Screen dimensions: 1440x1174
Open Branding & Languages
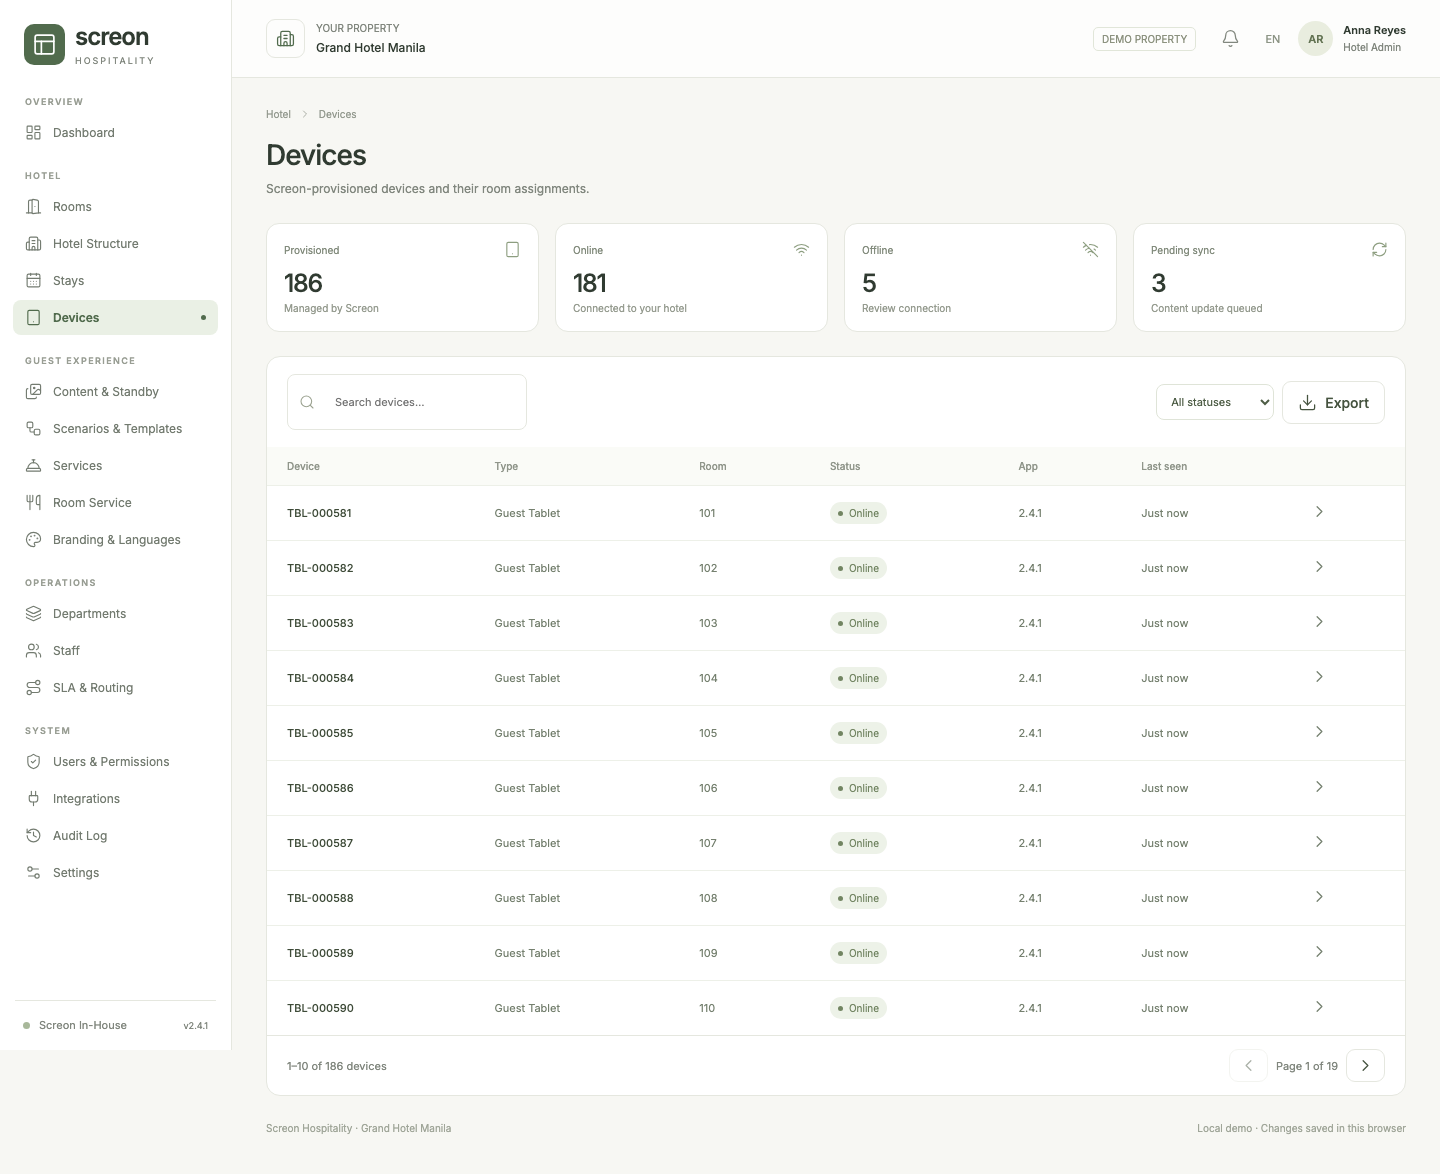115,540
